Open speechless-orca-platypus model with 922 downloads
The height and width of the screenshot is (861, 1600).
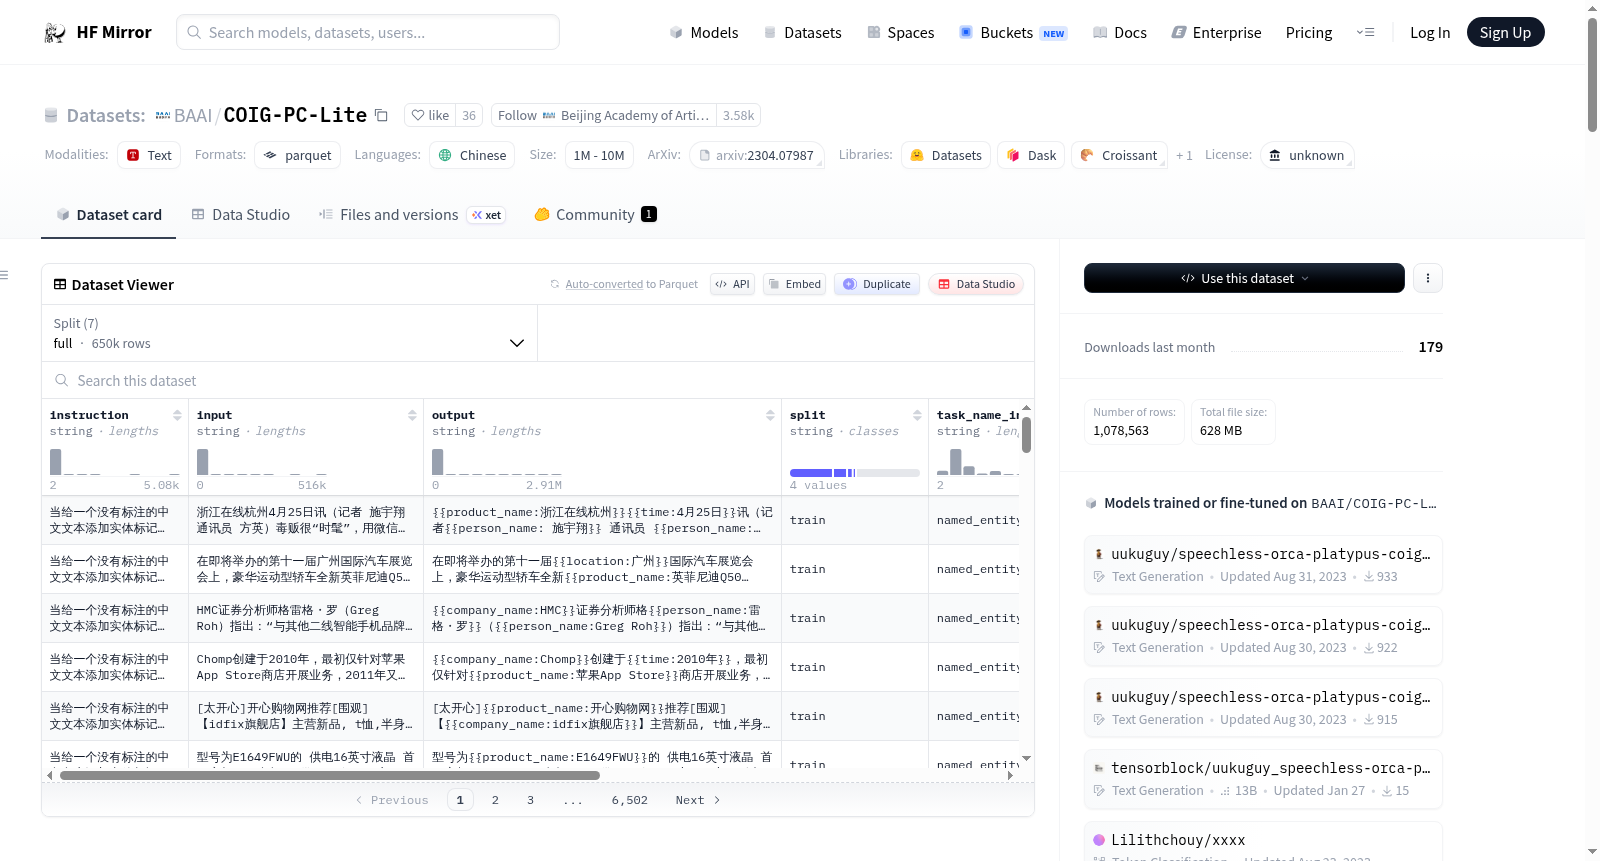[1263, 635]
